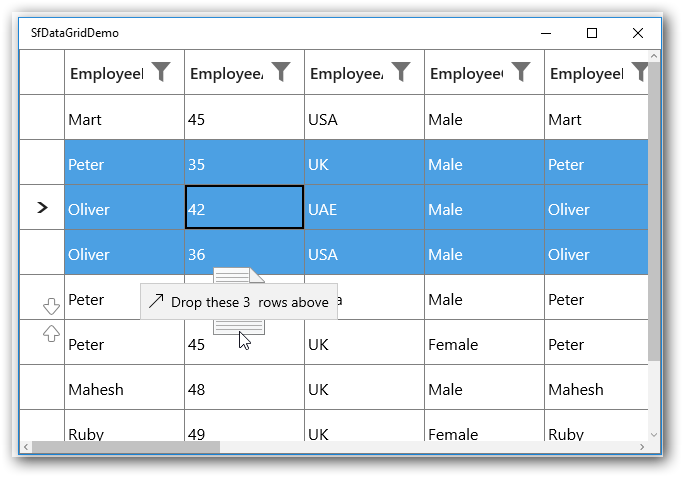Select age cell 49

pyautogui.click(x=244, y=426)
